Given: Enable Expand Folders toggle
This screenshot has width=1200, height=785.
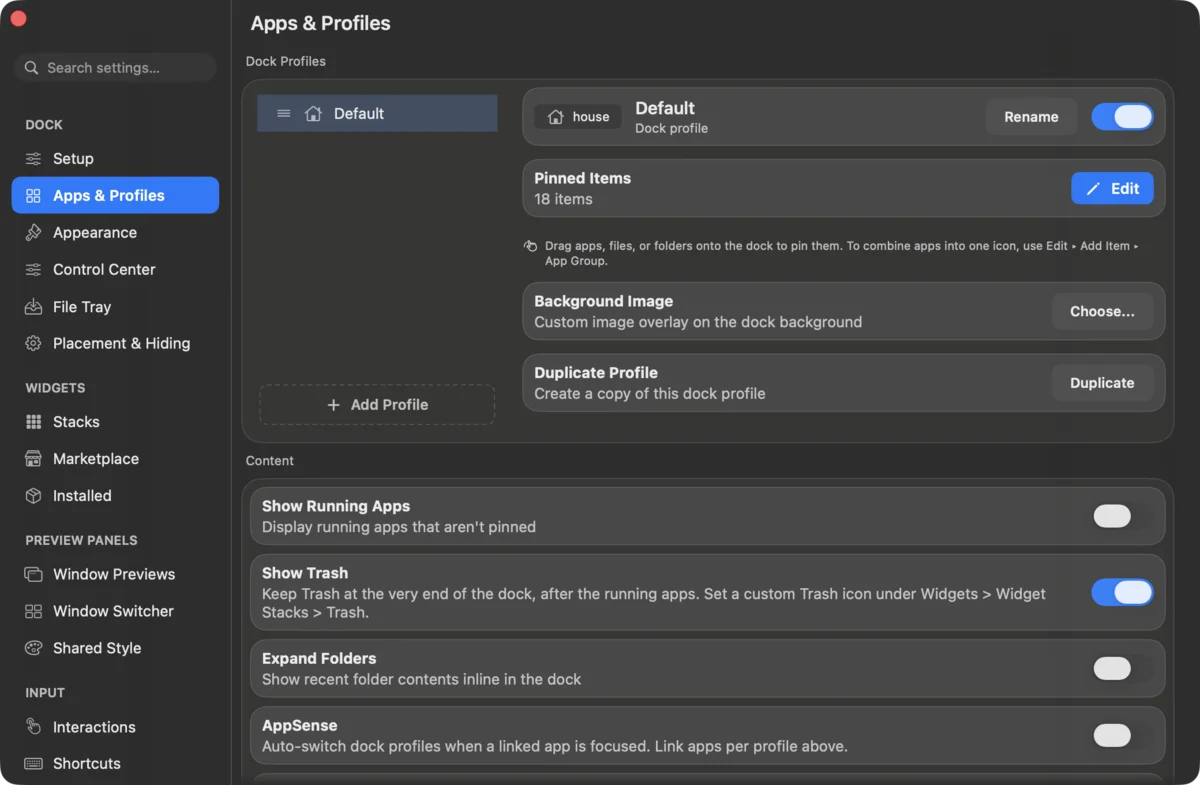Looking at the screenshot, I should click(1122, 669).
